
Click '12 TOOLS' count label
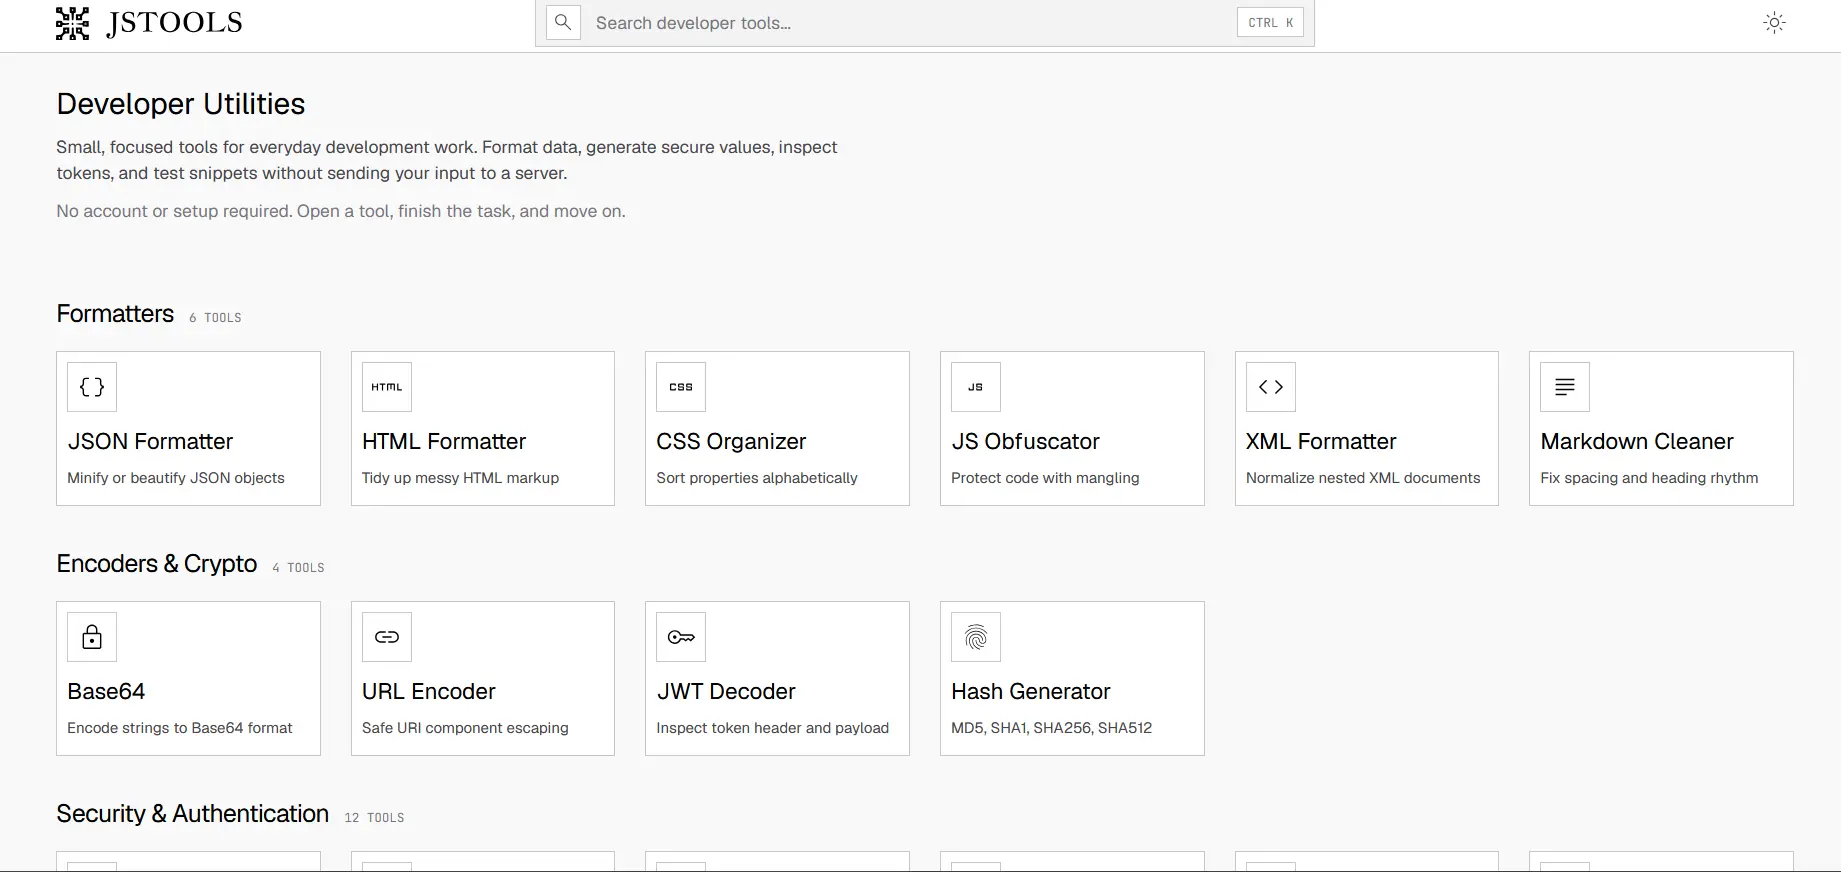coord(374,818)
